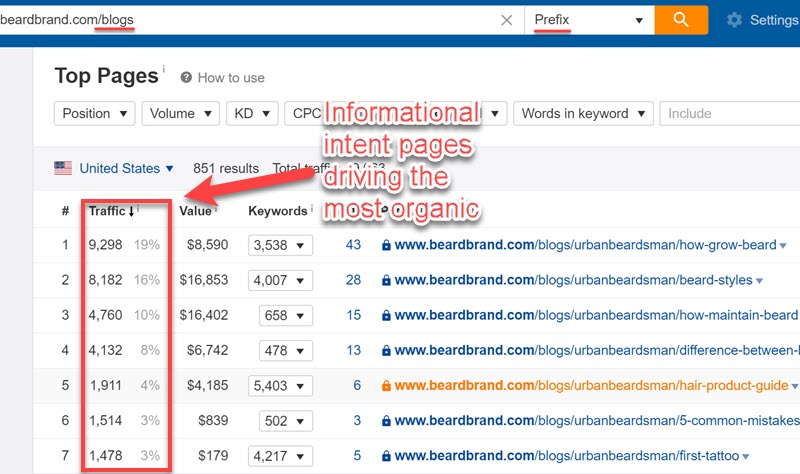Click the 43 value in row 1
The width and height of the screenshot is (800, 474).
(x=353, y=245)
